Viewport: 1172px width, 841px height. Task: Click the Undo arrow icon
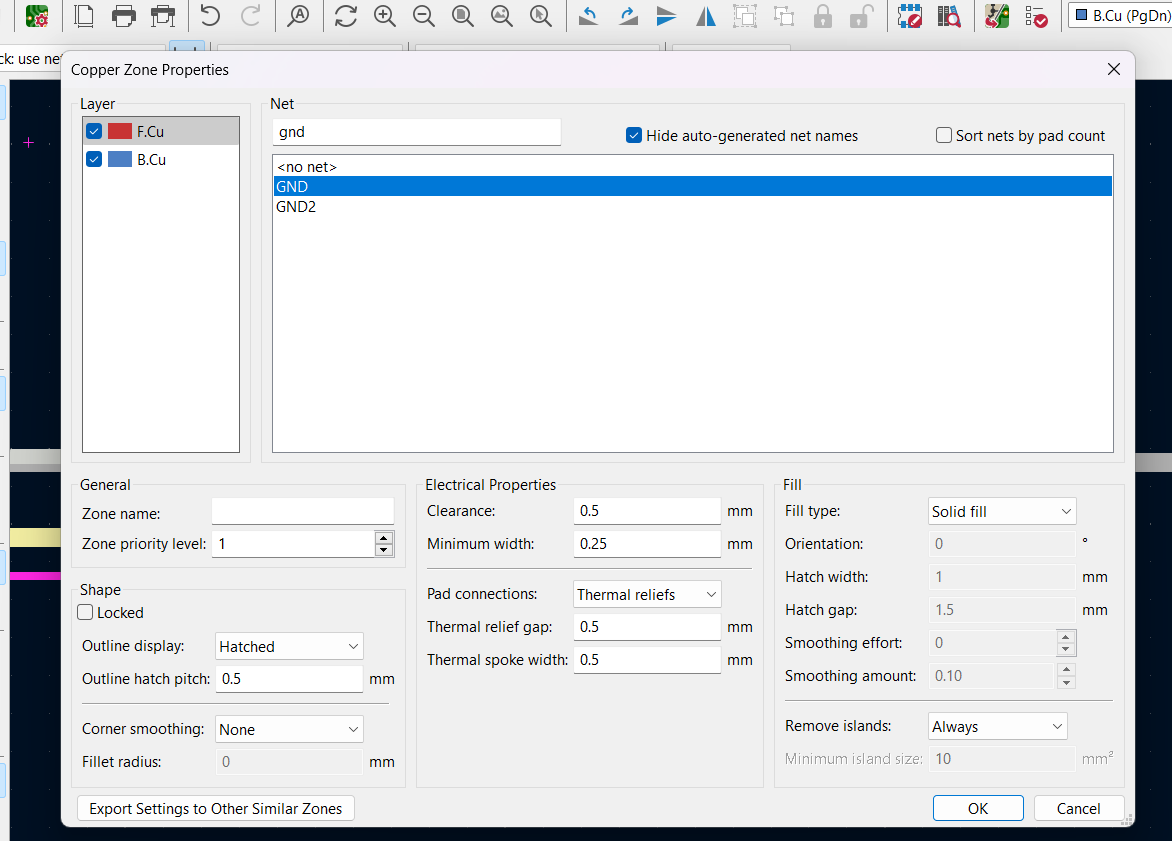coord(209,16)
